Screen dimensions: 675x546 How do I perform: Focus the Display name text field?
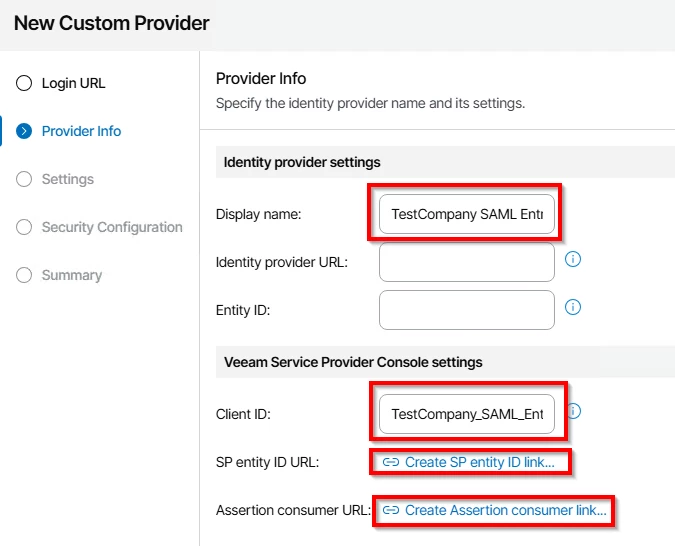click(x=466, y=214)
